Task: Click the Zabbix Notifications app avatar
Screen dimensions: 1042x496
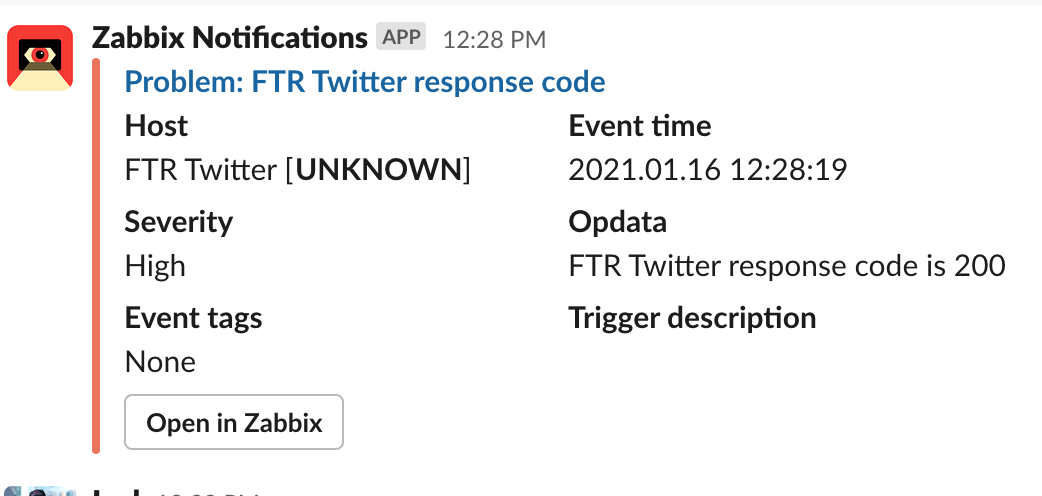Action: (x=40, y=59)
